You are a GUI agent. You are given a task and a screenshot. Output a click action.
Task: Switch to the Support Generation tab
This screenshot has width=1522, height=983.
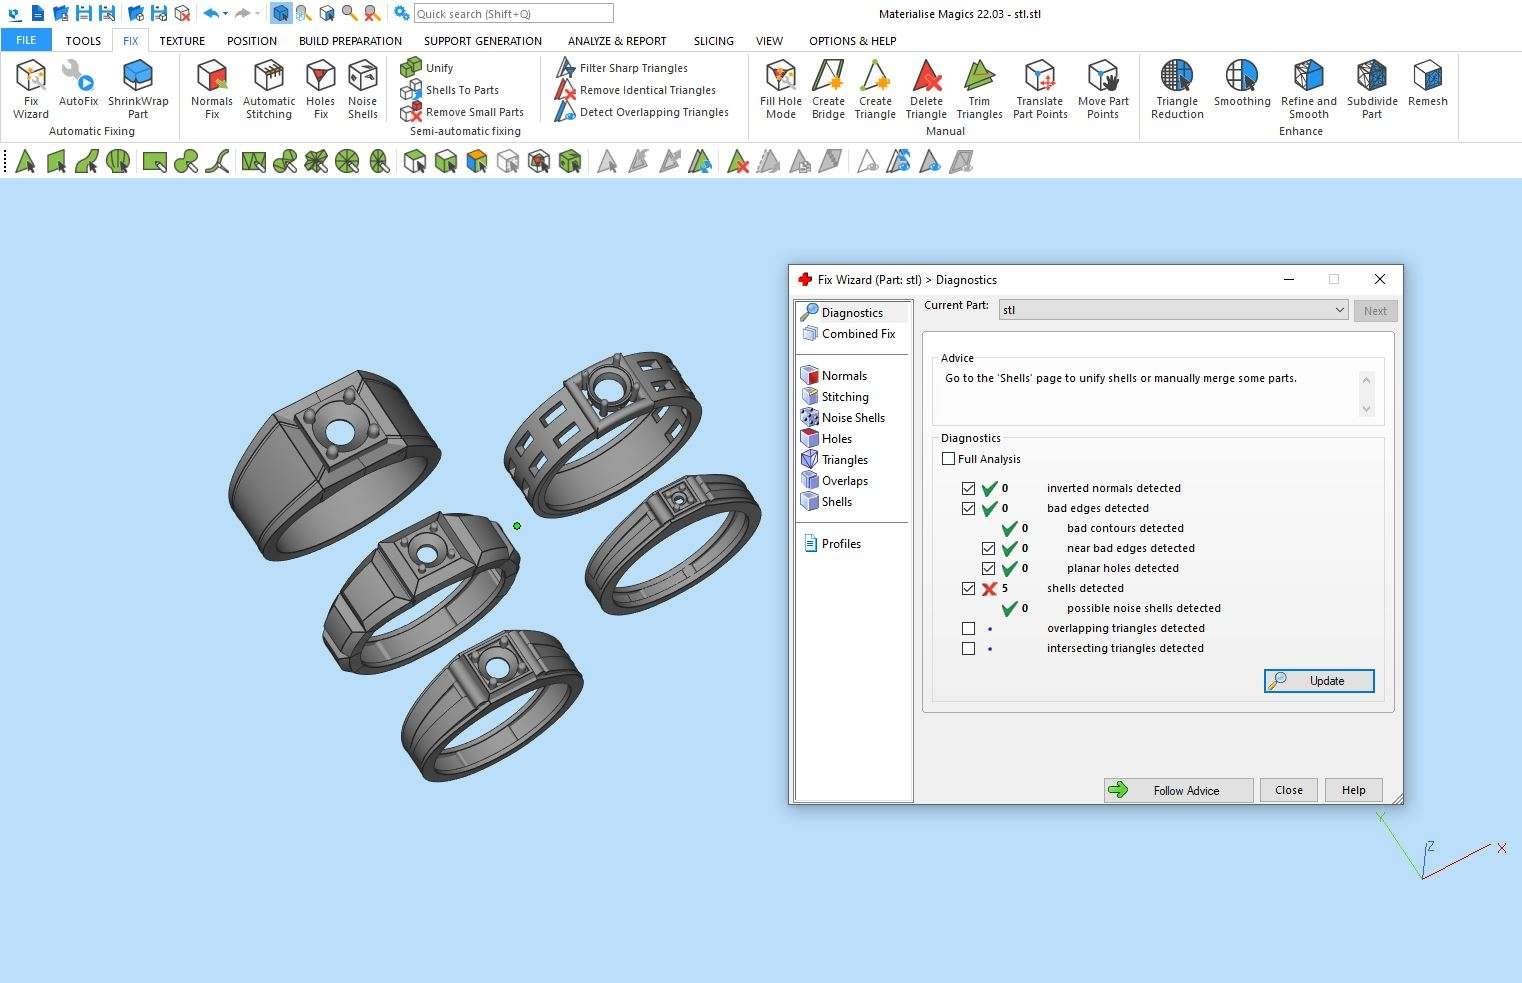(482, 41)
